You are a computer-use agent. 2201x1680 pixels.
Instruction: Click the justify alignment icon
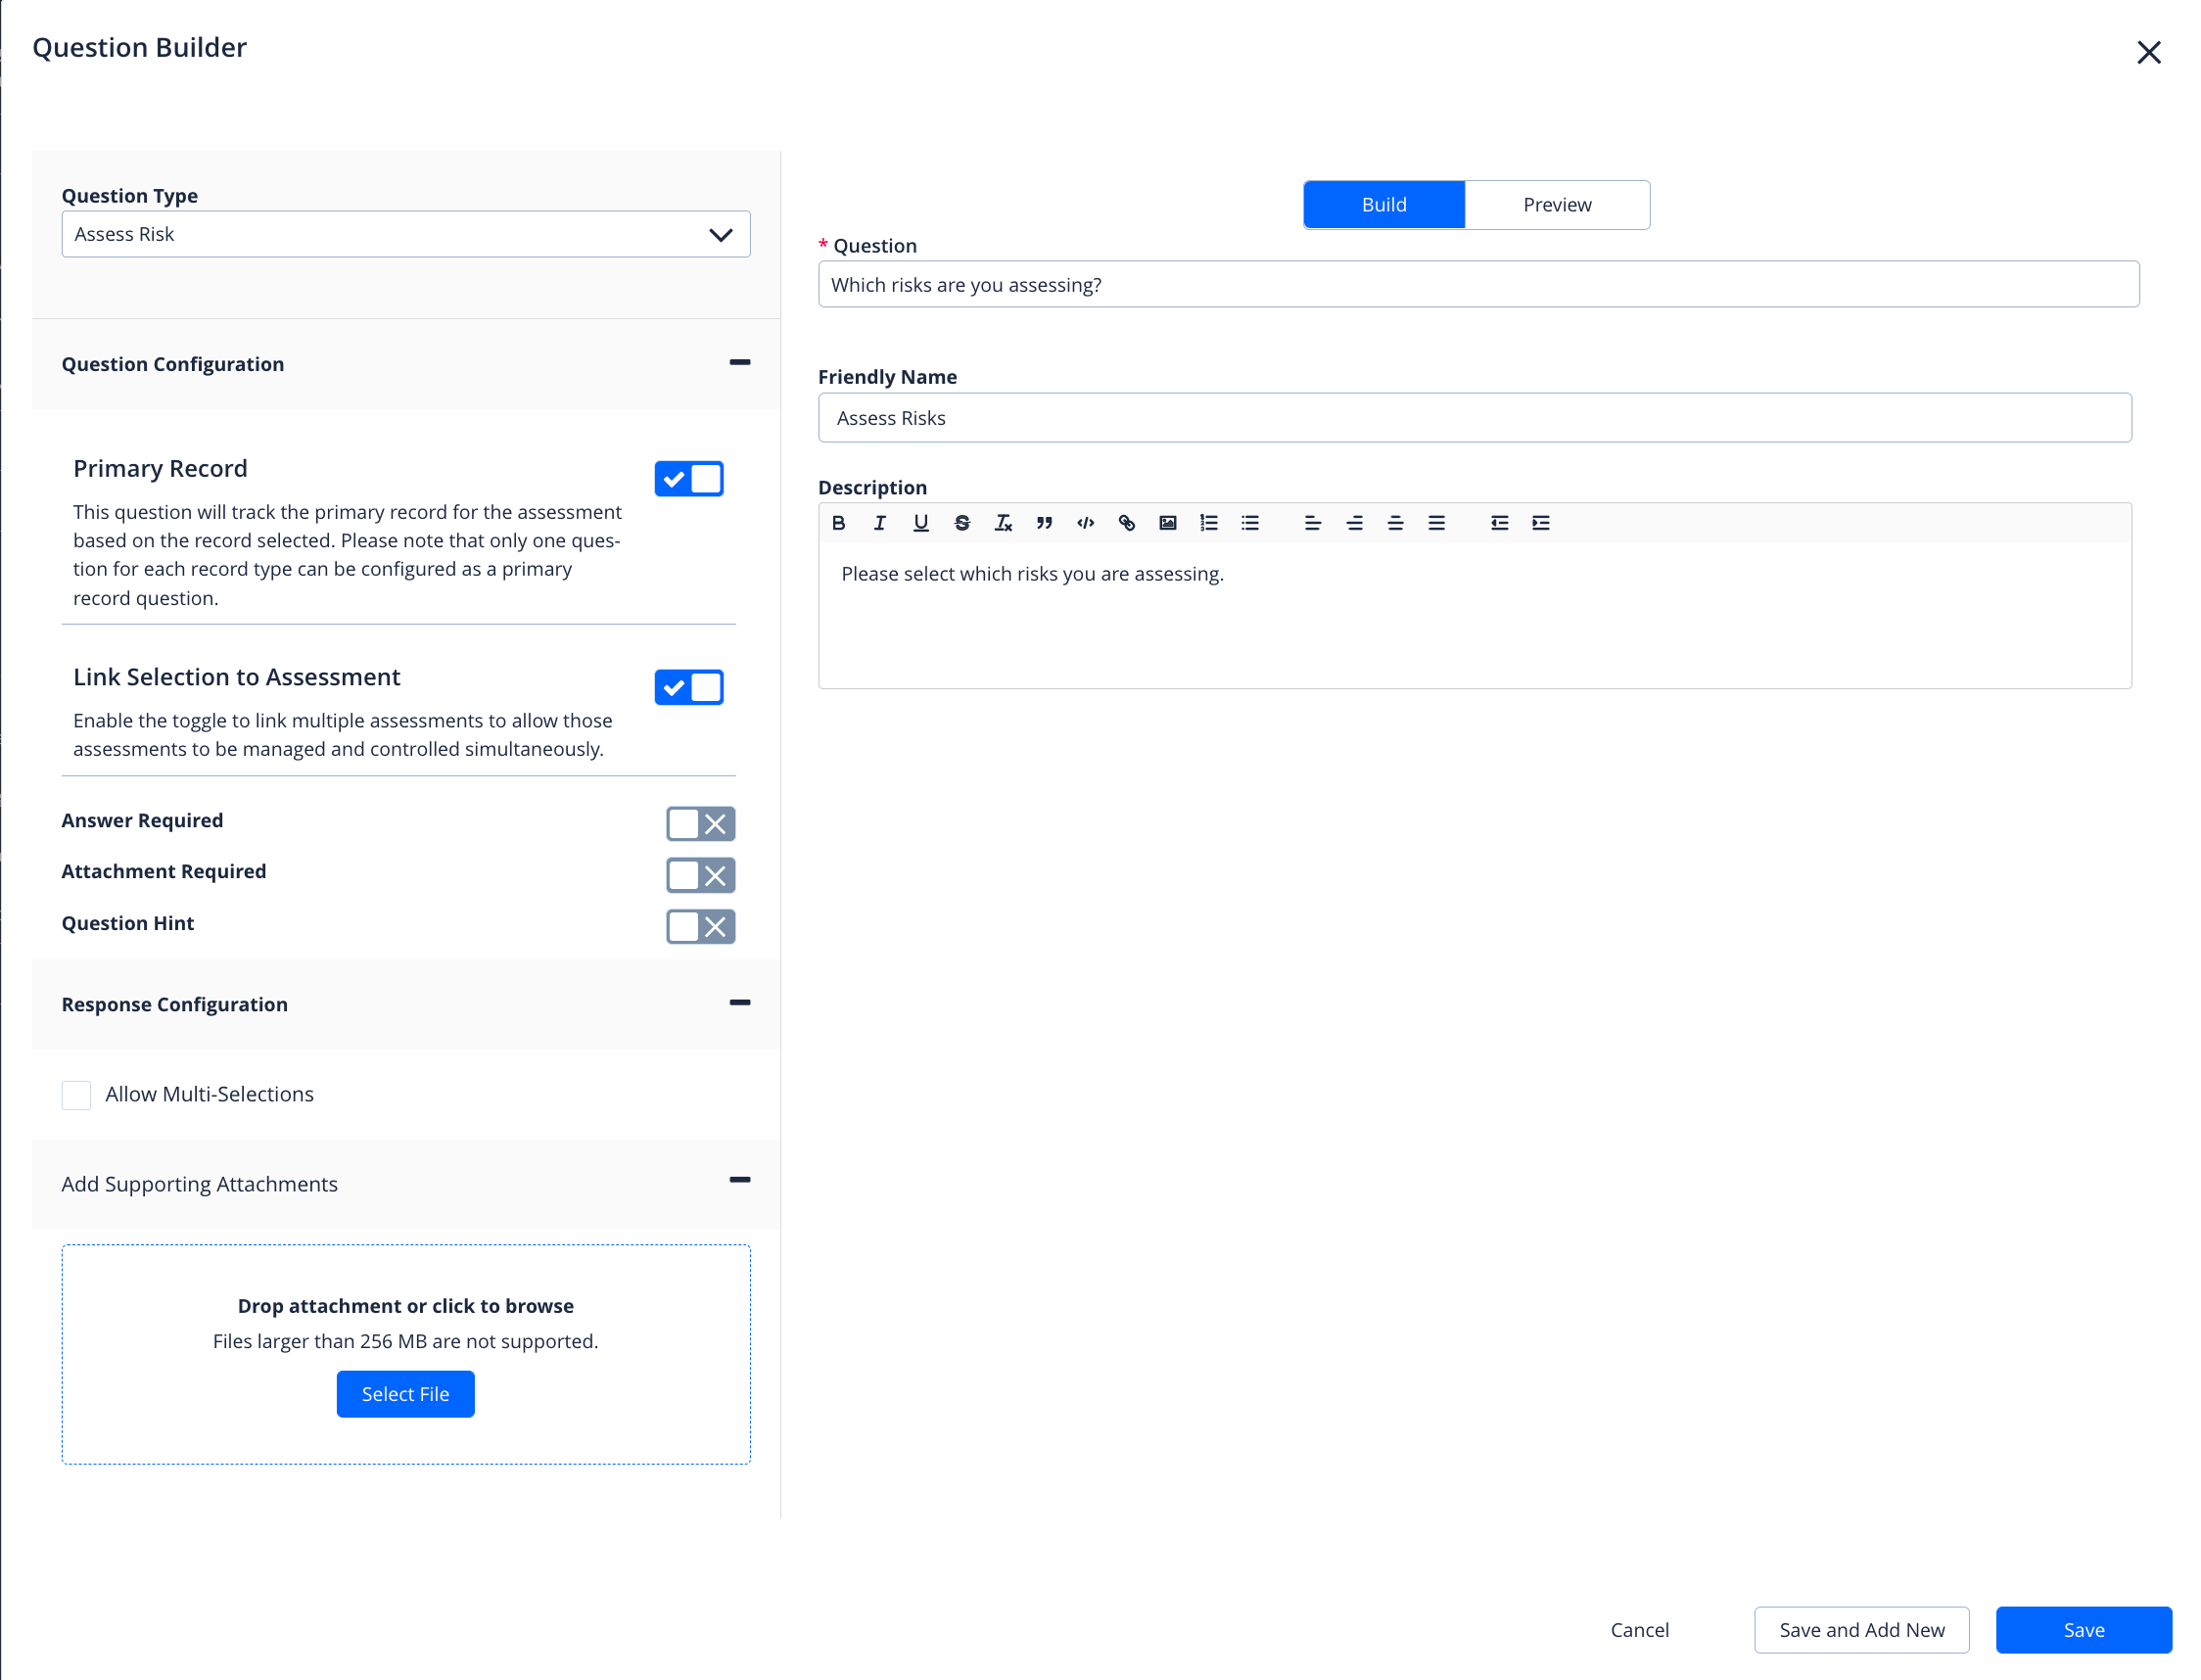[x=1436, y=523]
